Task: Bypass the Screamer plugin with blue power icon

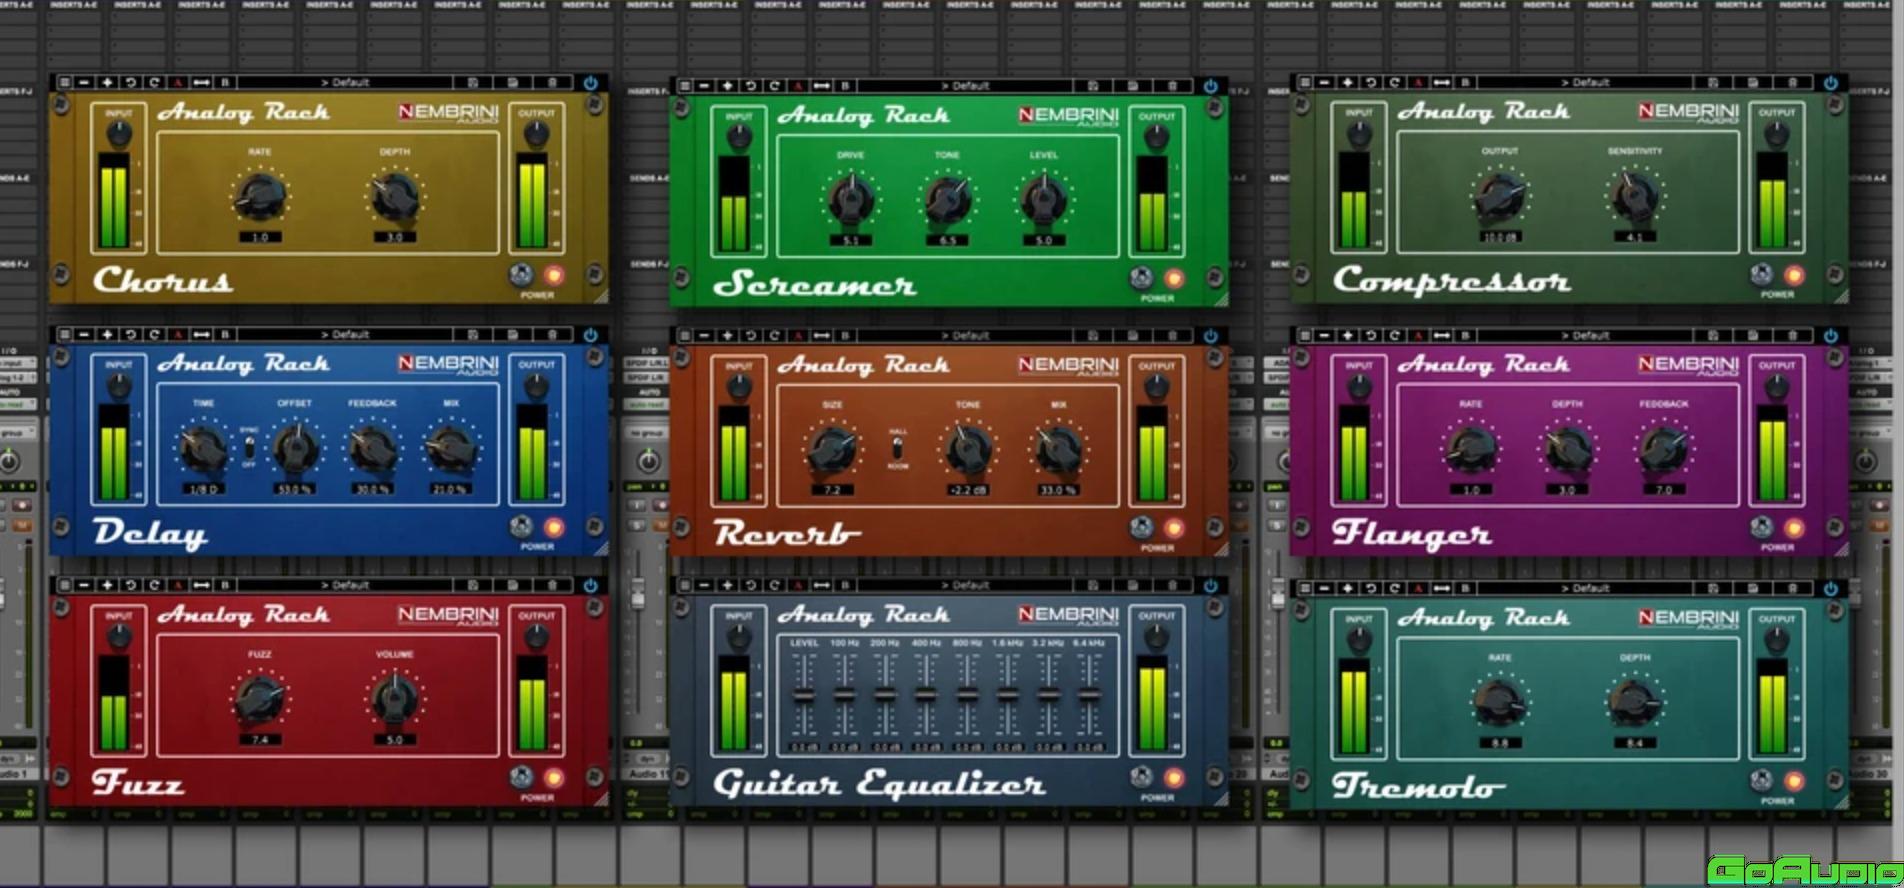Action: 1211,86
